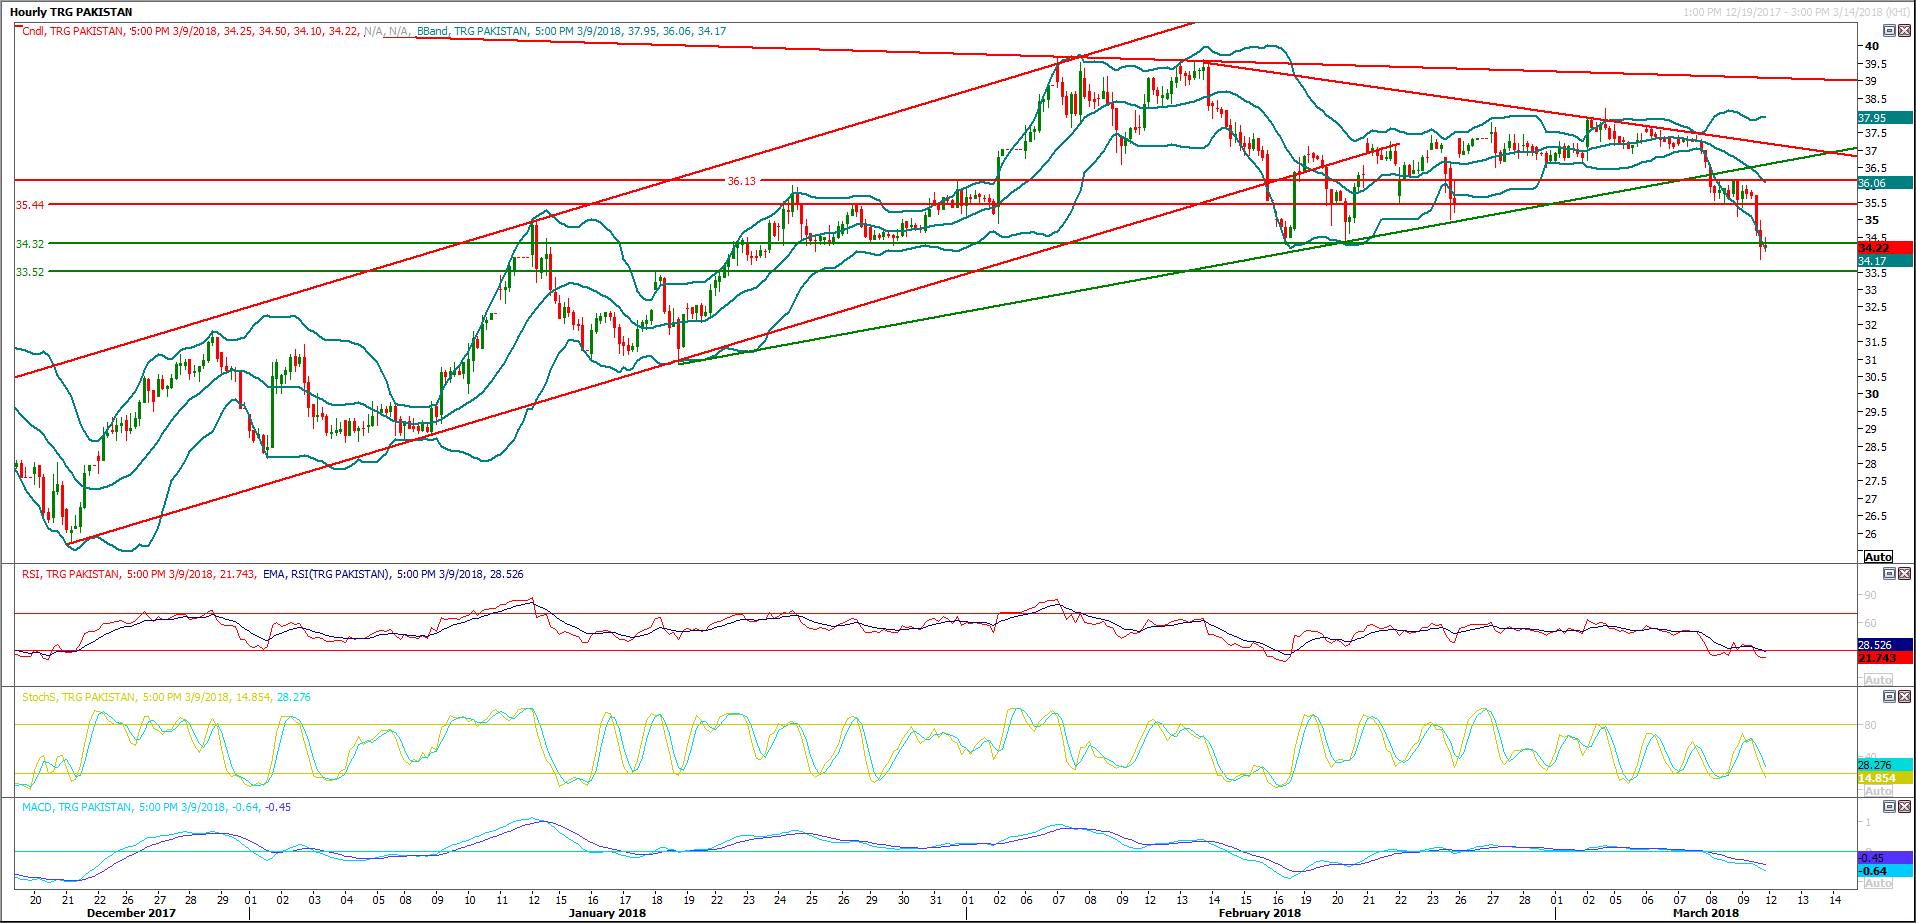Click the Hourly TRG PAKISTAN chart title
Viewport: 1916px width, 923px height.
coord(71,12)
